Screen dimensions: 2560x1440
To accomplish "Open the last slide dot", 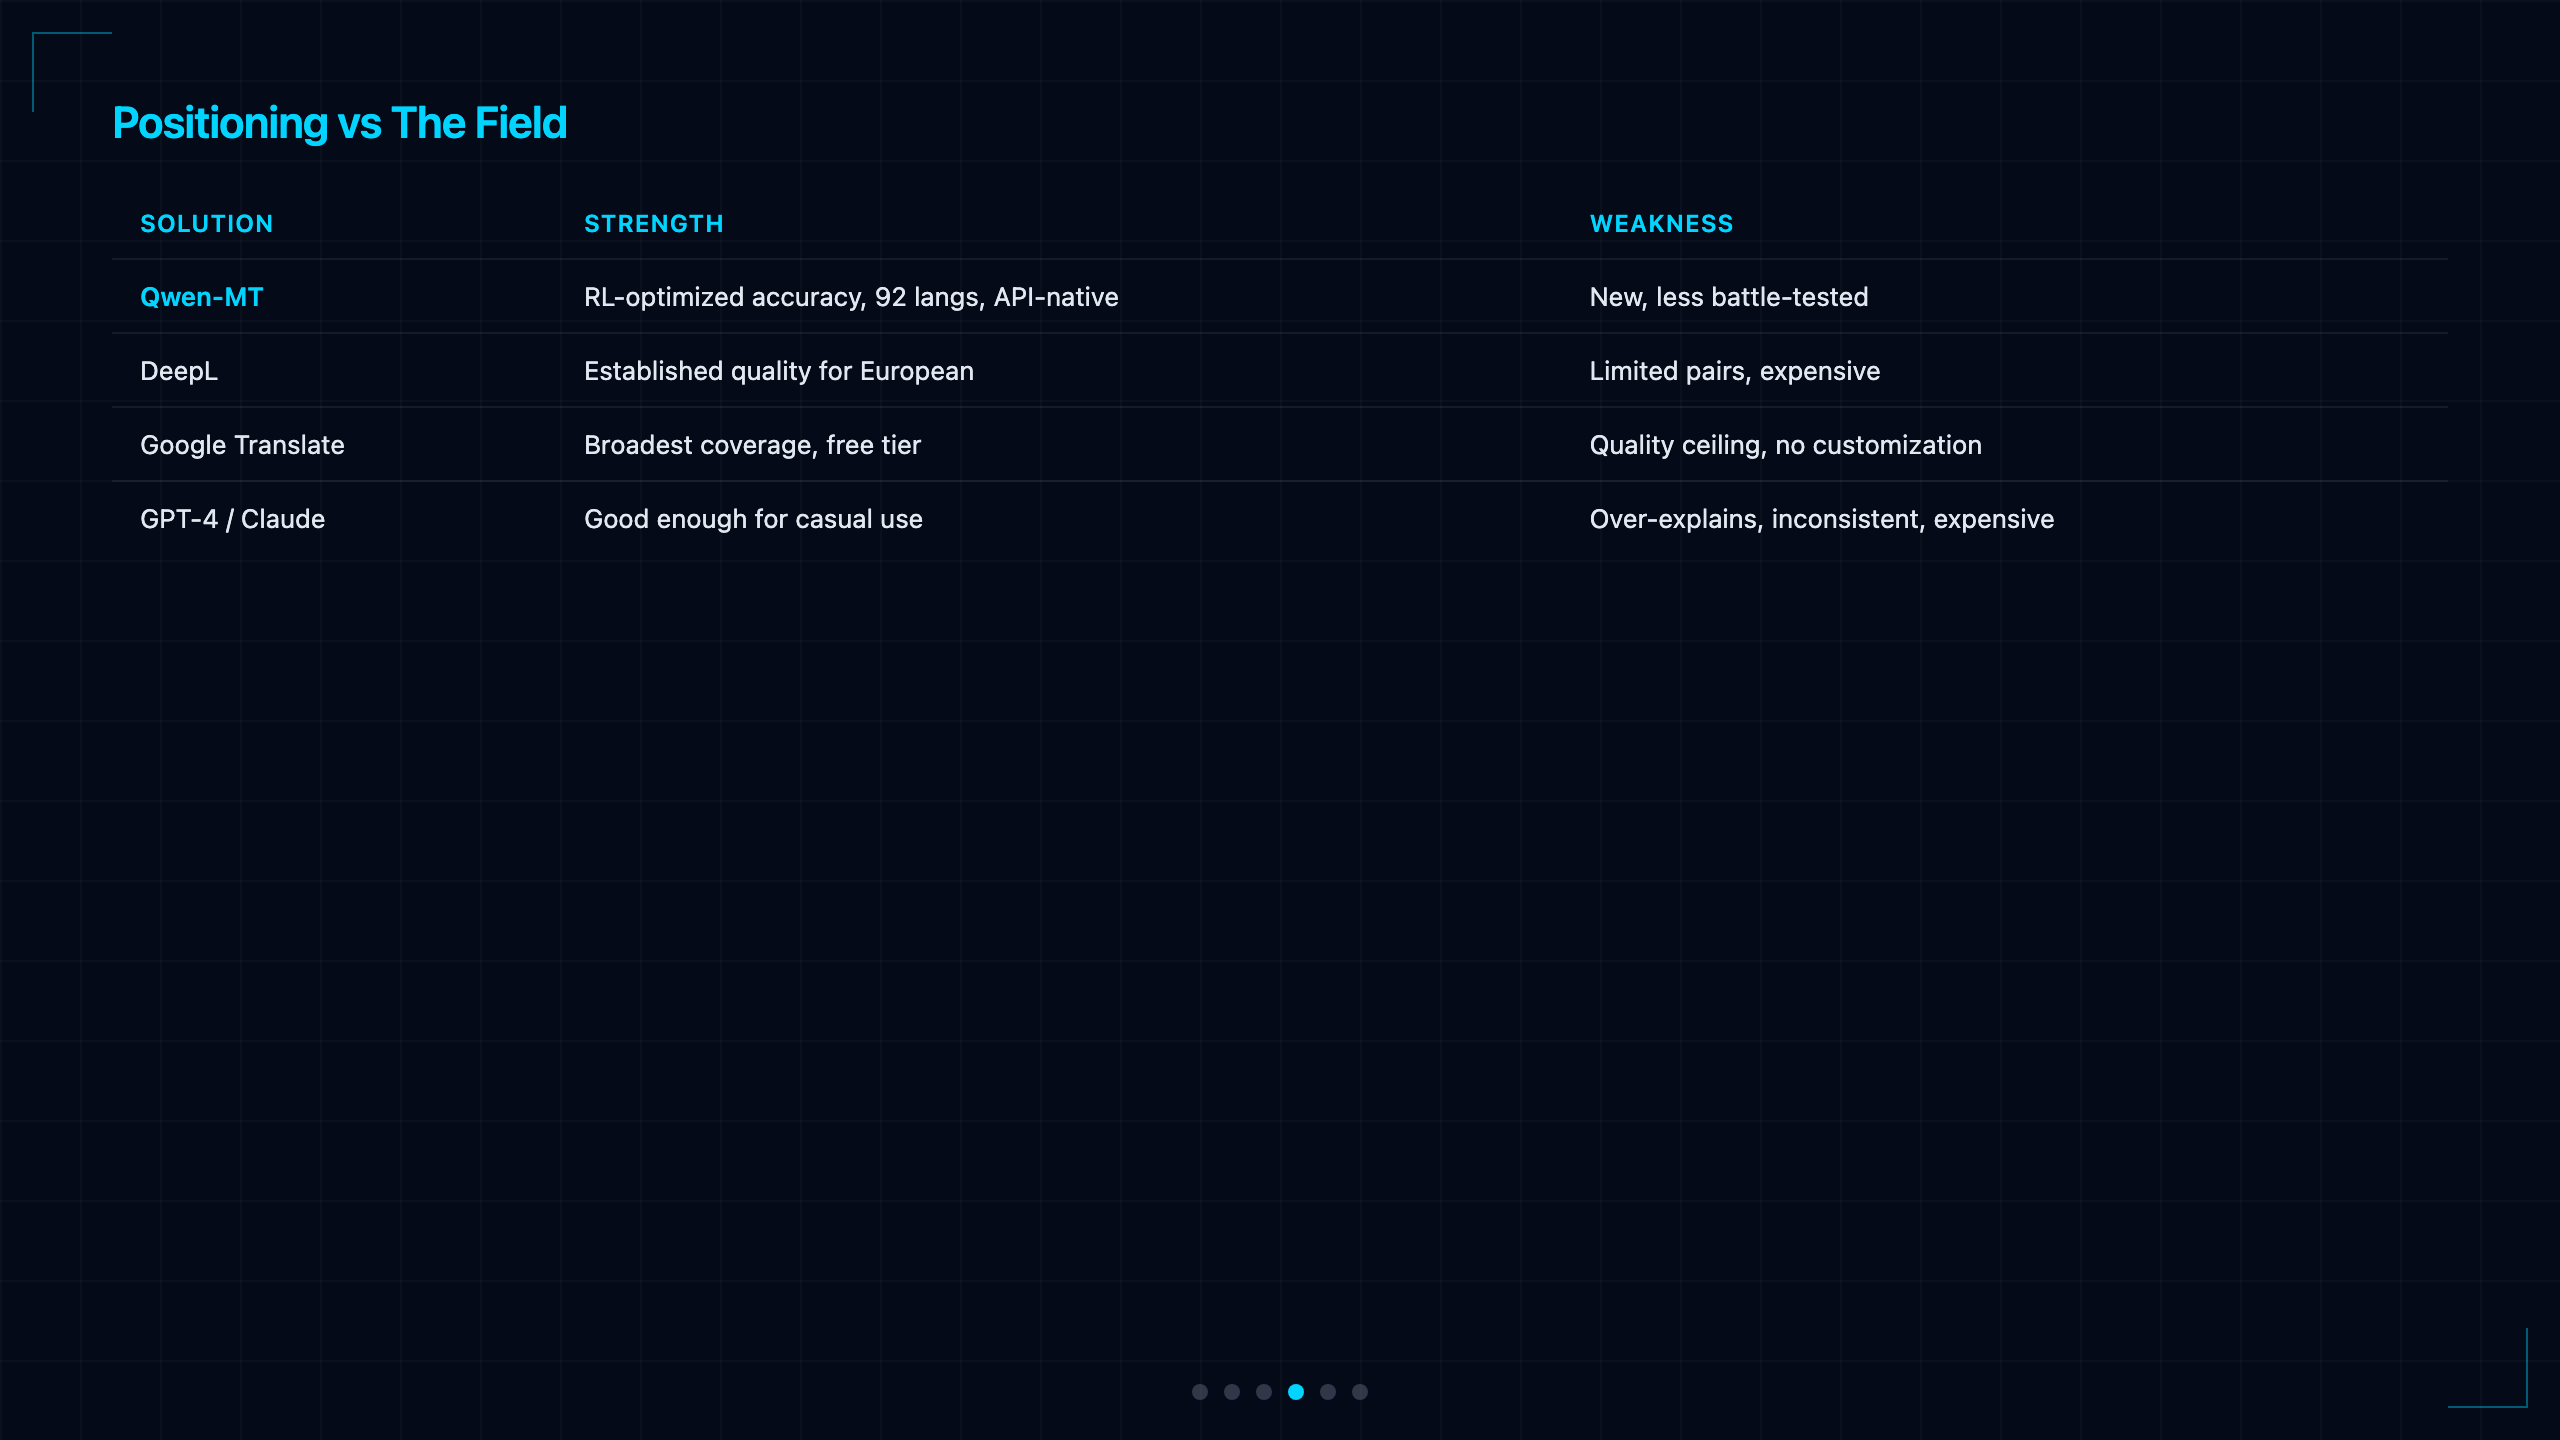I will (1360, 1392).
